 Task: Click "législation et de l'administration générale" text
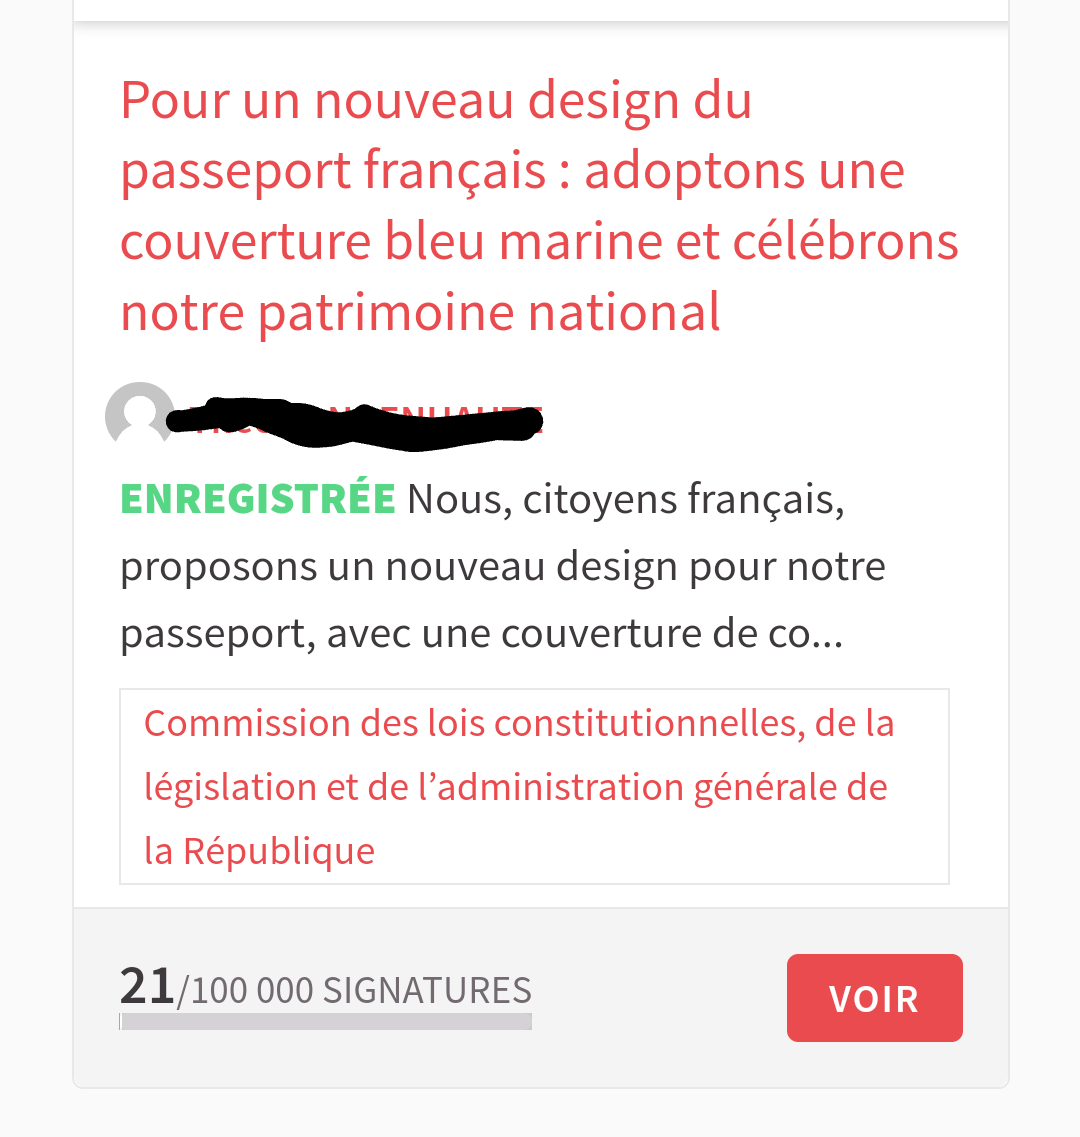tap(515, 787)
